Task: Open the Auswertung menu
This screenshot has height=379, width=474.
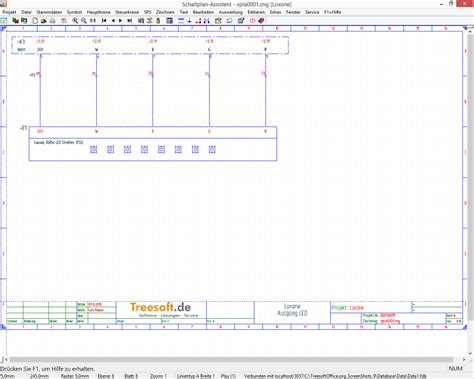Action: tap(231, 12)
